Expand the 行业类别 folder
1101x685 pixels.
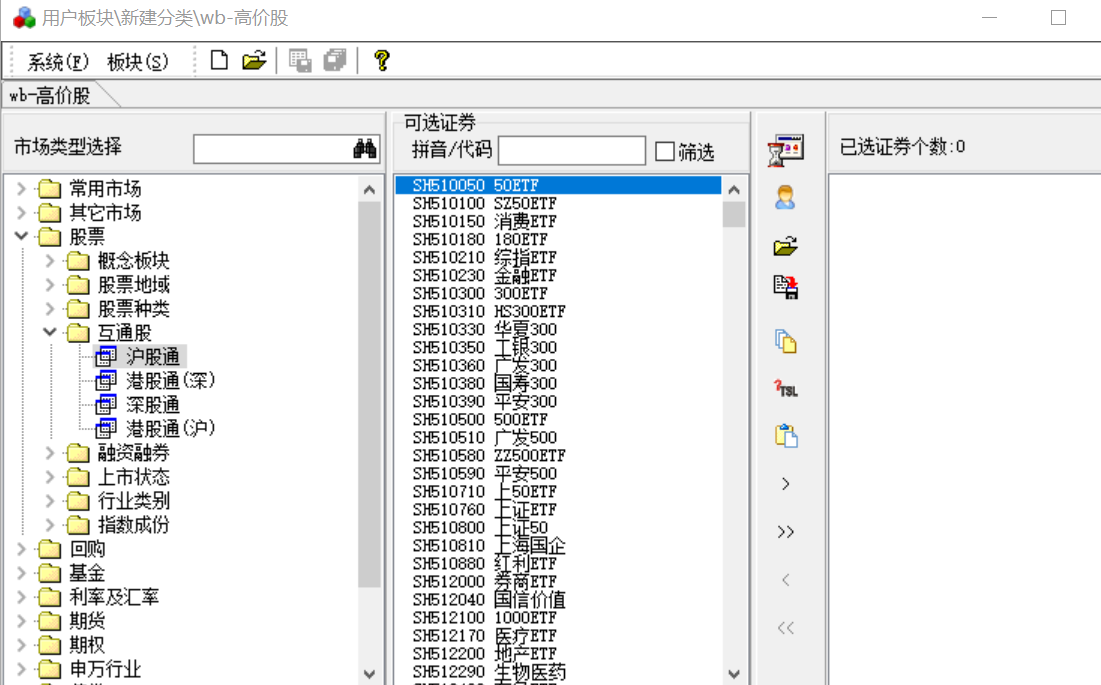(49, 501)
